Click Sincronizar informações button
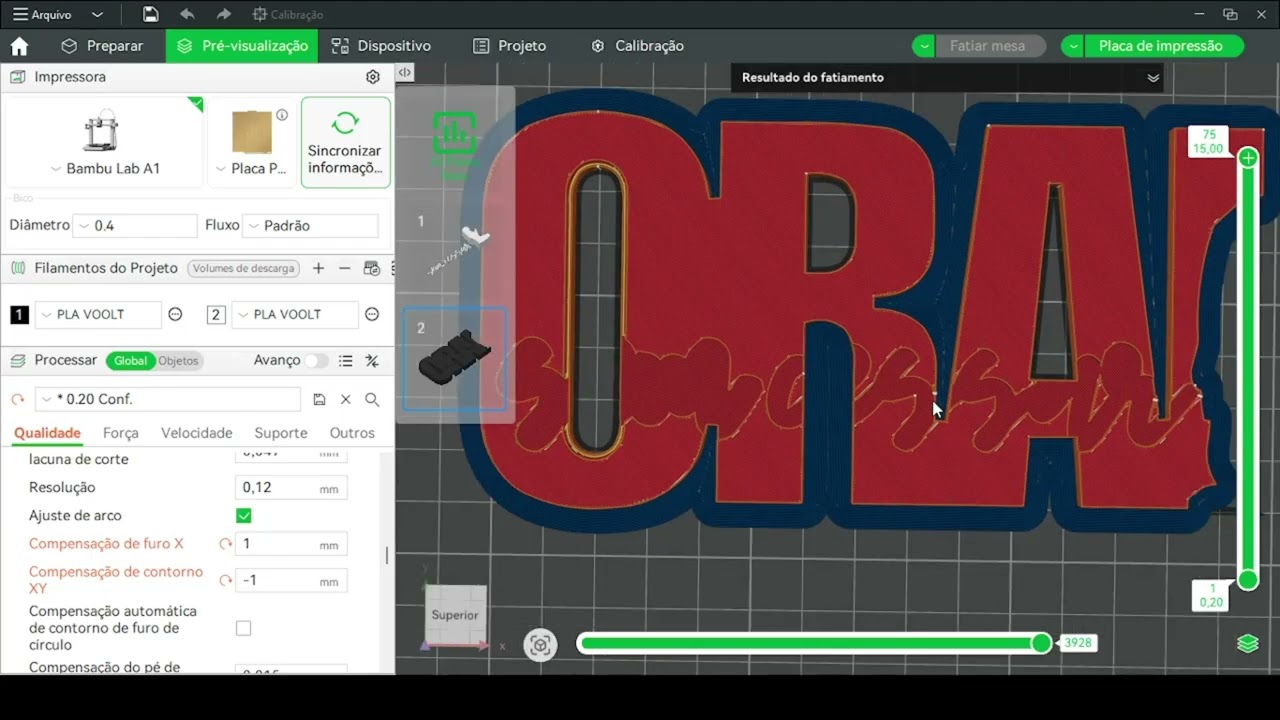This screenshot has height=720, width=1280. pos(345,142)
